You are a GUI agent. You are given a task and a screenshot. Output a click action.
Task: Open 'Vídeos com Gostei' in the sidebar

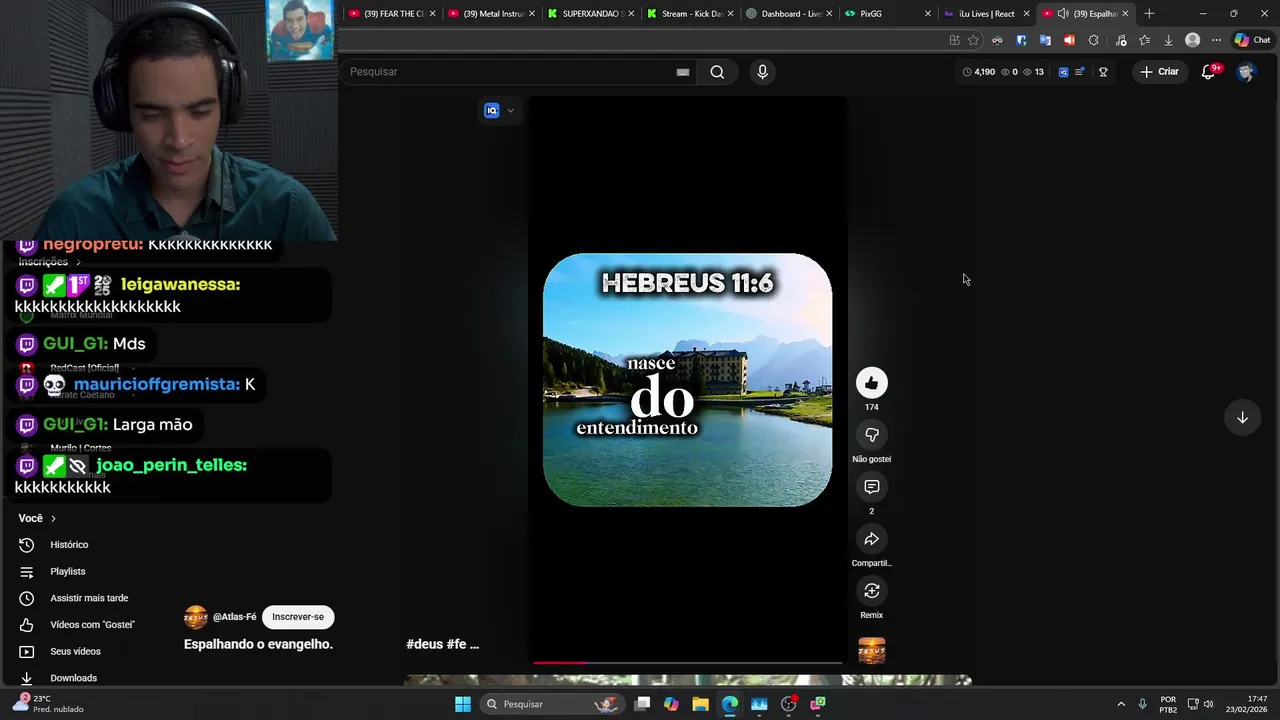(92, 625)
